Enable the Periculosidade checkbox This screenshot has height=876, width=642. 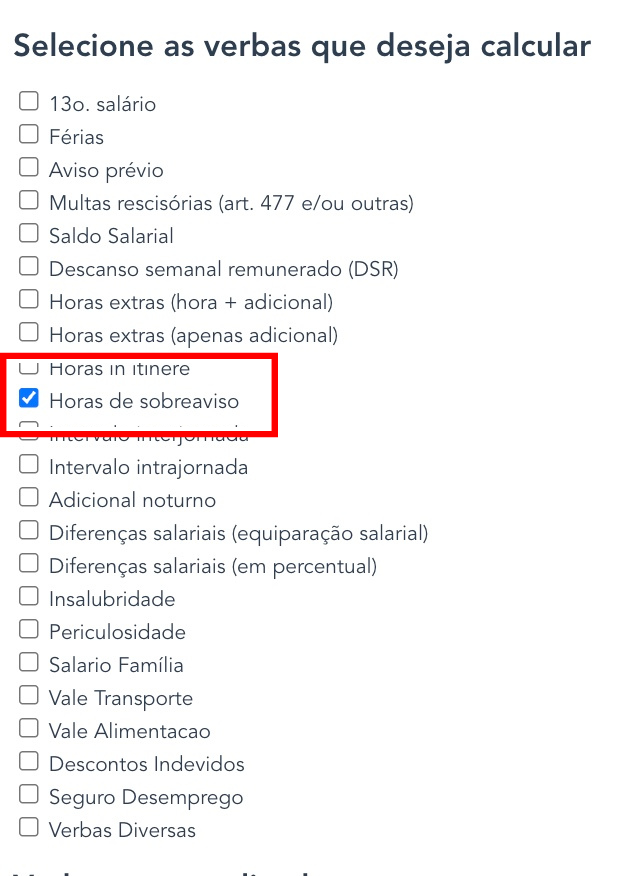(x=29, y=629)
